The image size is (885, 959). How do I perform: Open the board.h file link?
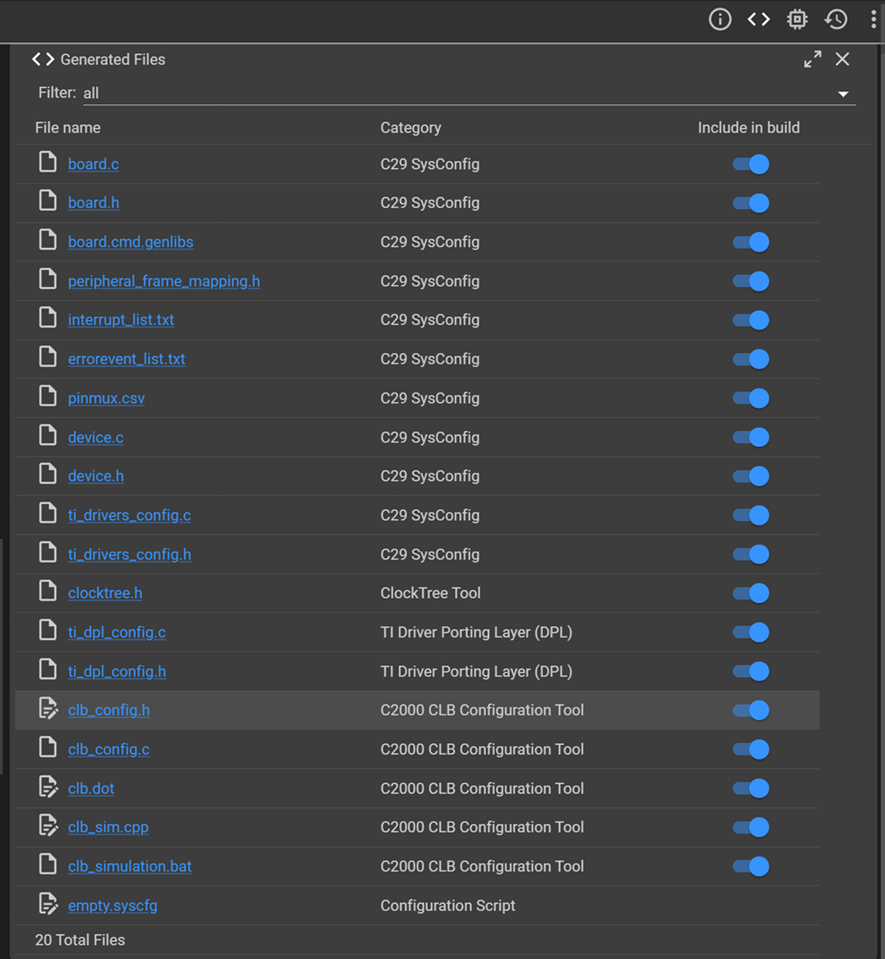click(94, 203)
